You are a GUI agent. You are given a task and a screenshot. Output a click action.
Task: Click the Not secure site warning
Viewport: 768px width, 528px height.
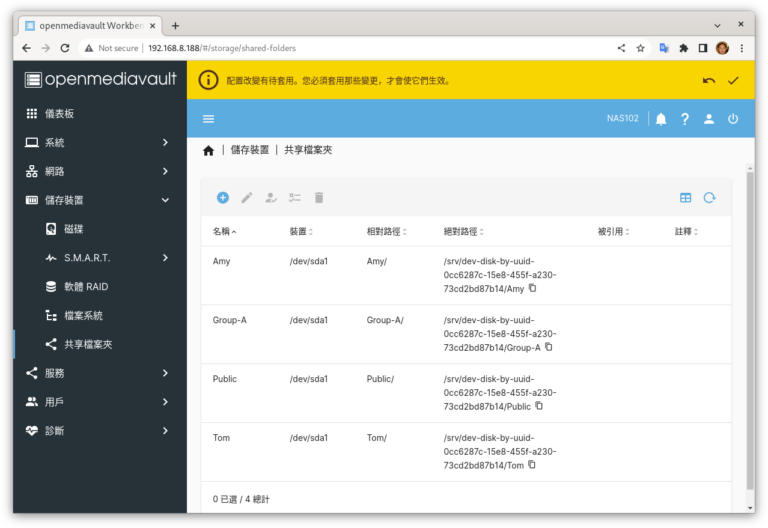click(113, 48)
